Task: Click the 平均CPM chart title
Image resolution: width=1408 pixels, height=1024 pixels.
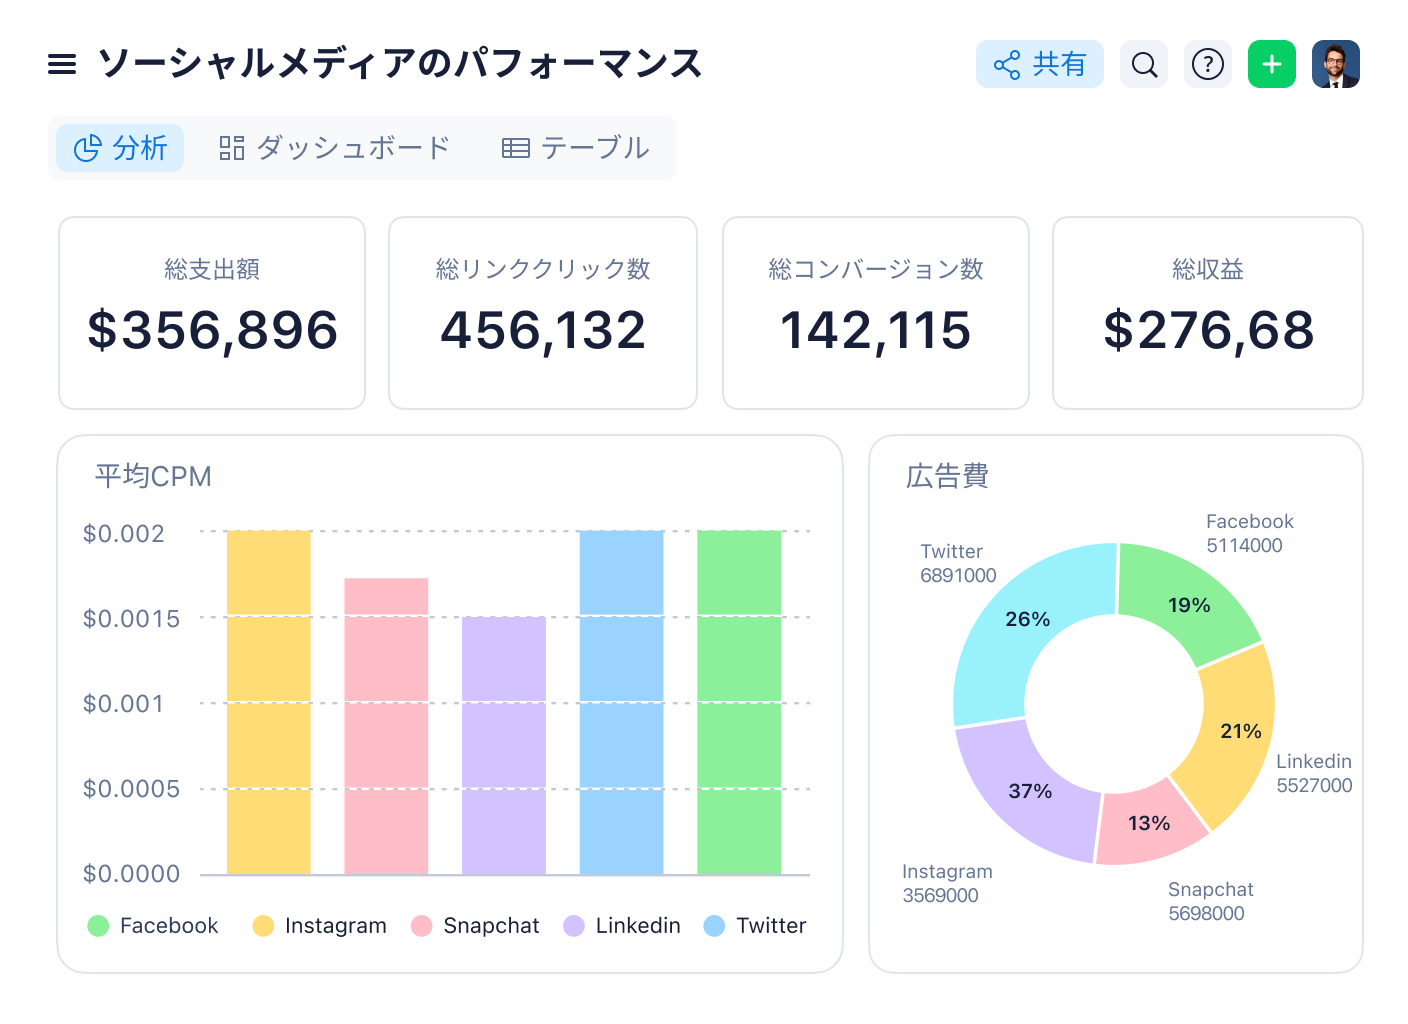Action: tap(153, 476)
